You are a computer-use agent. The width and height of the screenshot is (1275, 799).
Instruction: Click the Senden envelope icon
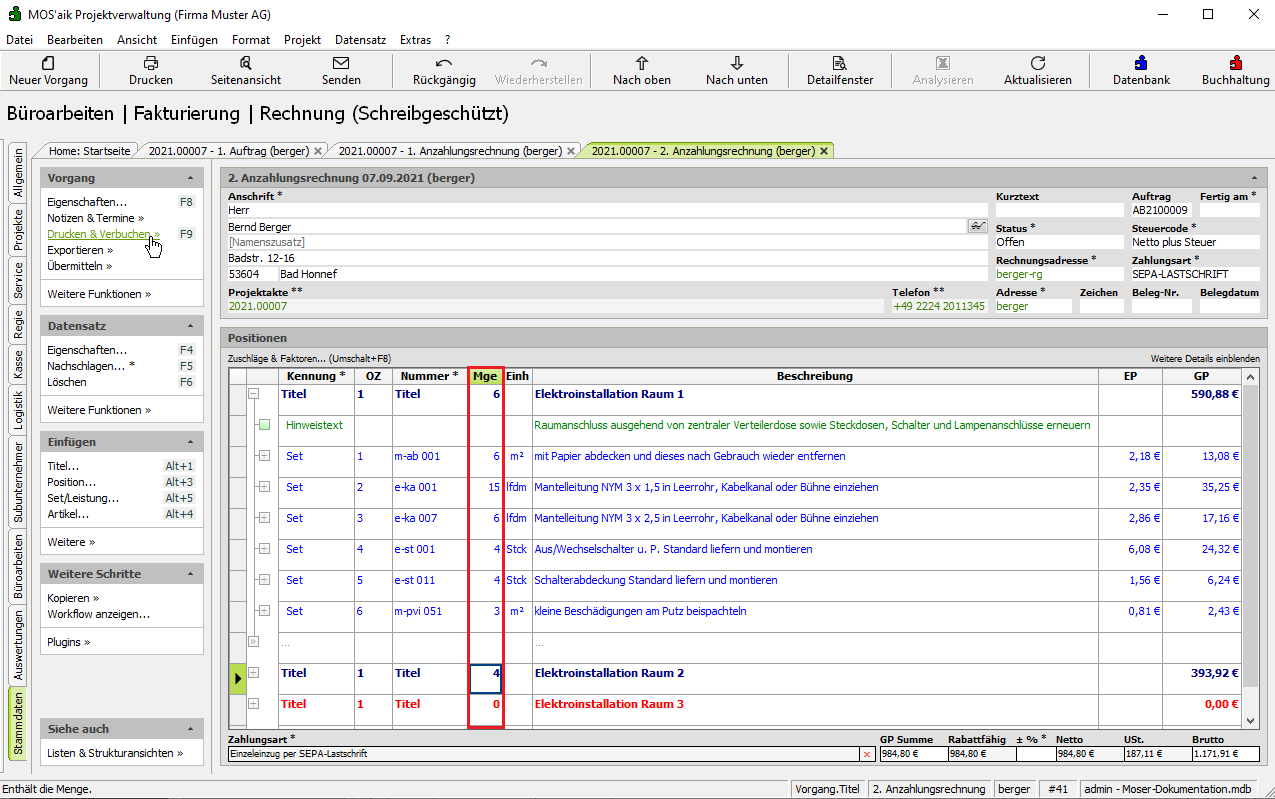[341, 63]
